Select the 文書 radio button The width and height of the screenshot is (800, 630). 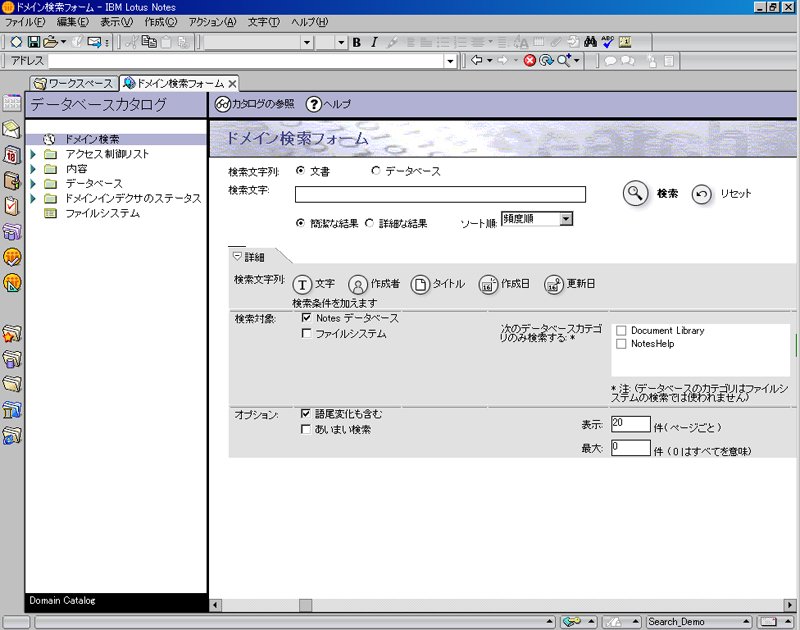301,171
